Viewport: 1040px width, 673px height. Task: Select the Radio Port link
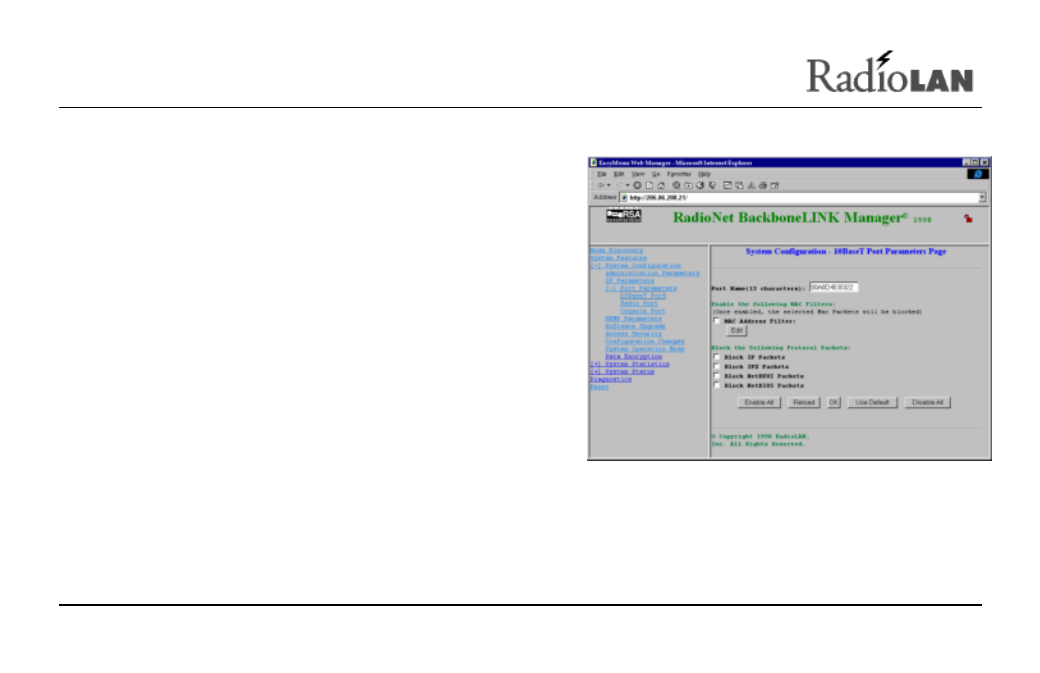639,304
